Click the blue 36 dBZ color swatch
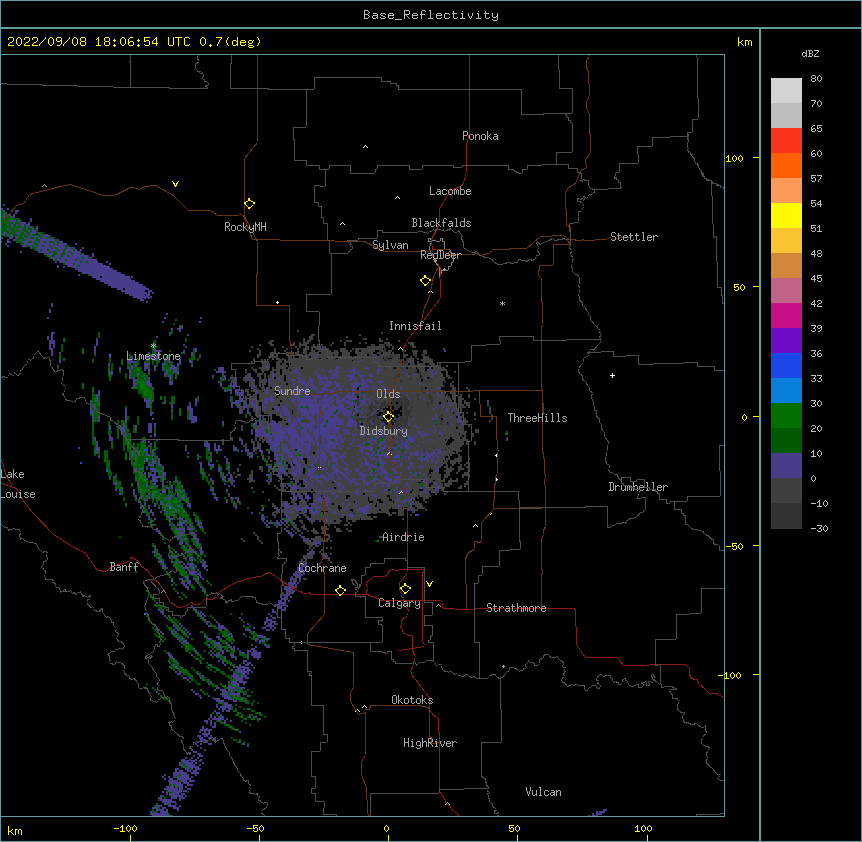 pyautogui.click(x=786, y=365)
